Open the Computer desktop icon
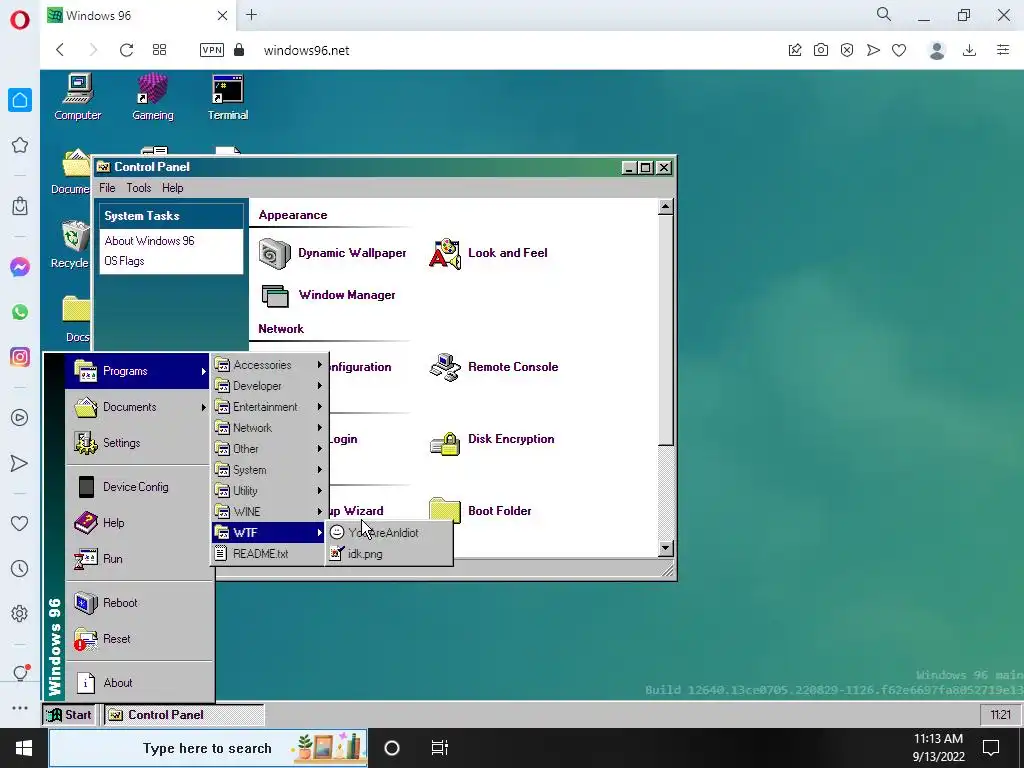This screenshot has width=1024, height=768. [x=78, y=97]
